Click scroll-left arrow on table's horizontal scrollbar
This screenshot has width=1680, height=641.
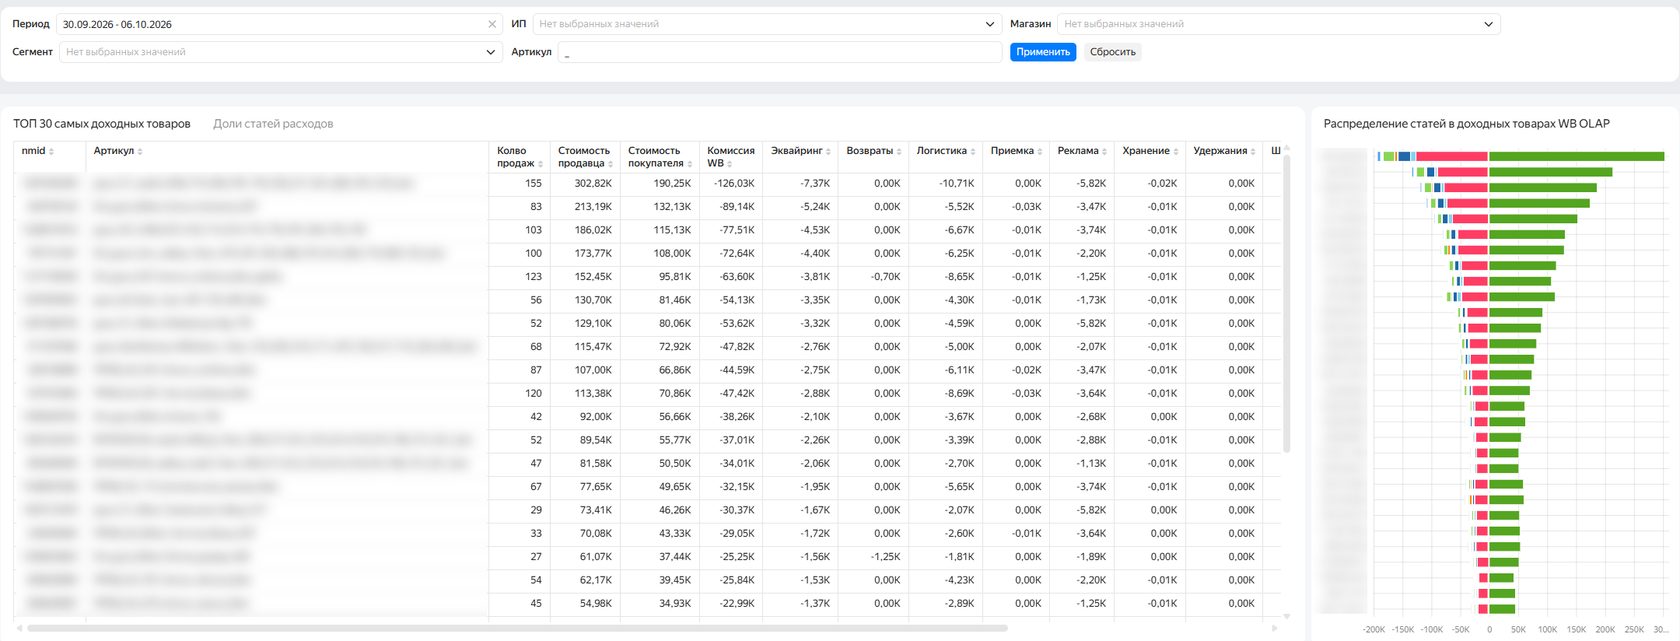tap(19, 628)
